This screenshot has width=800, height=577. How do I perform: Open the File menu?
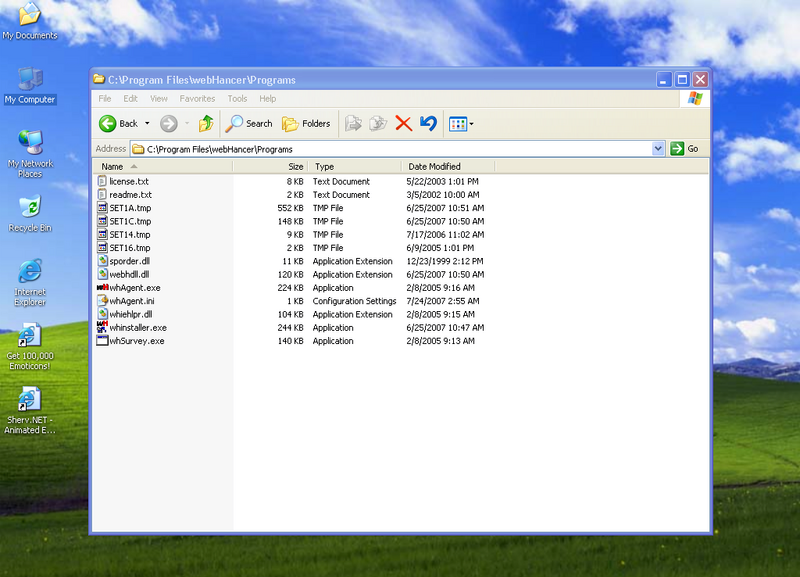tap(105, 98)
